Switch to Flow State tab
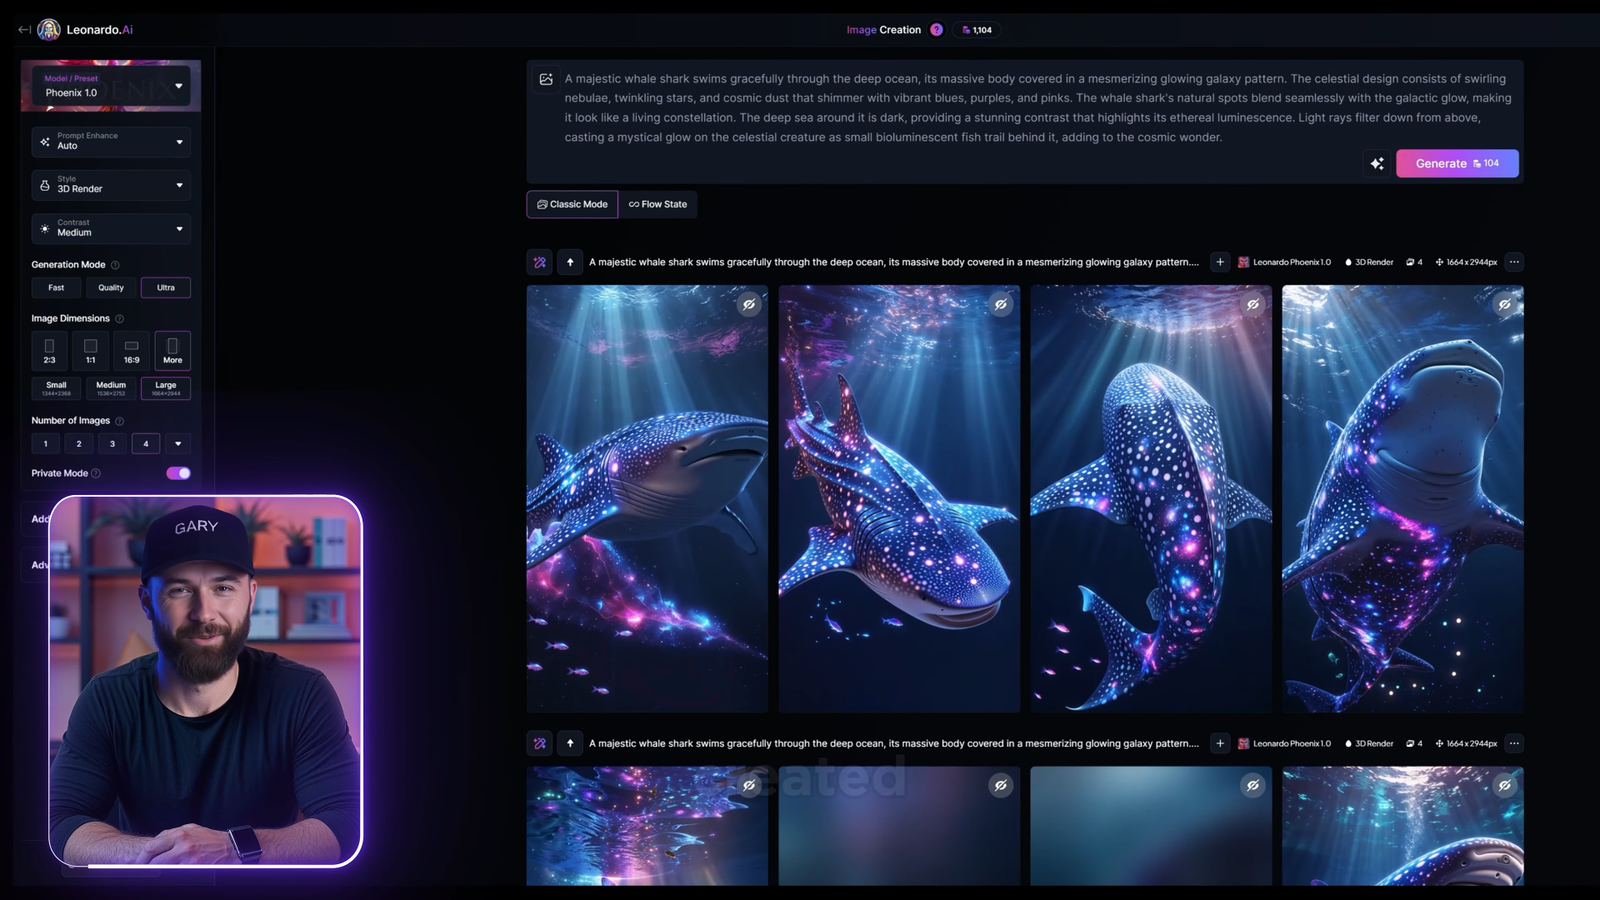This screenshot has height=900, width=1600. pyautogui.click(x=658, y=204)
